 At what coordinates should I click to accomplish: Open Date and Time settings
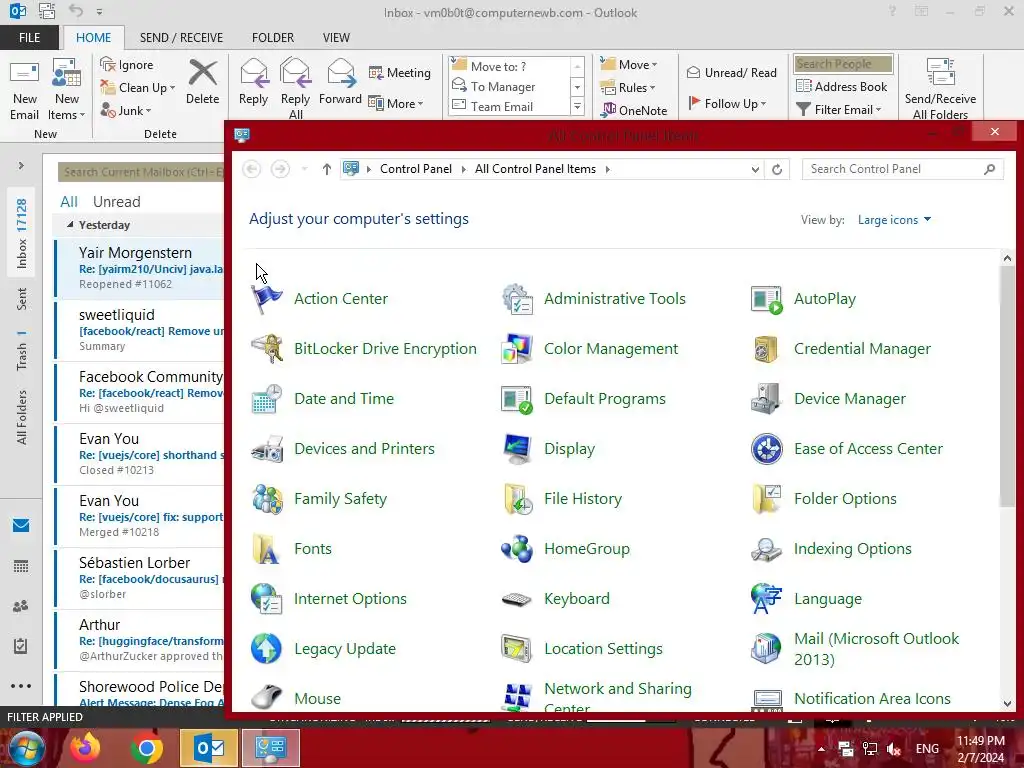click(323, 398)
